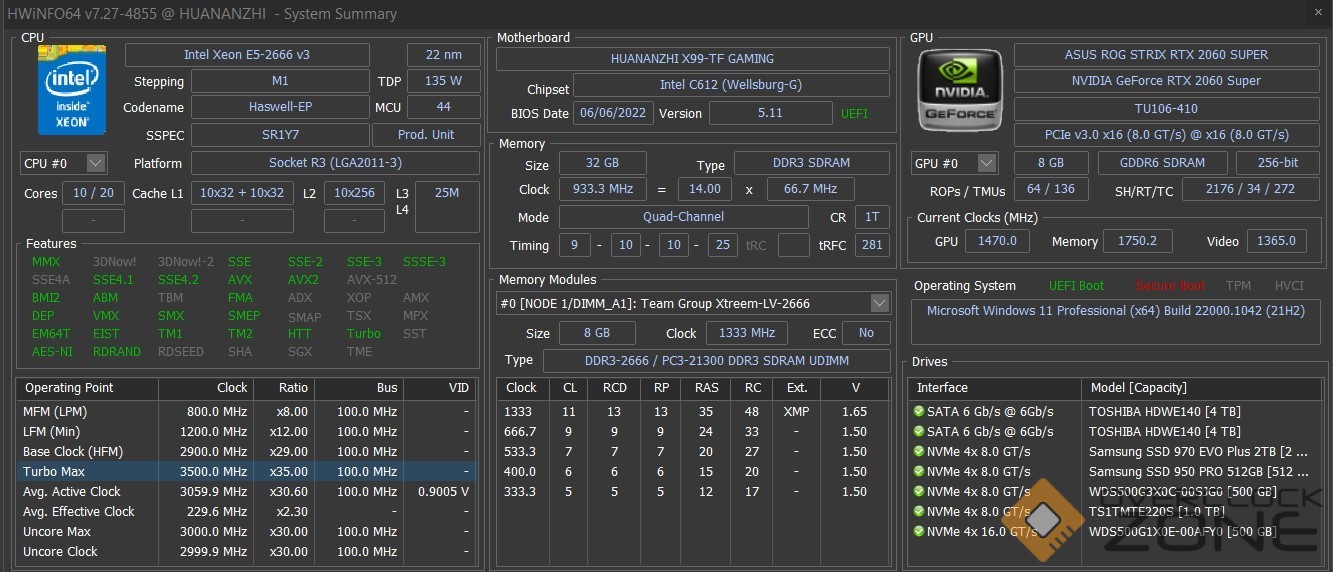Click the Windows 11 Professional OS text box
This screenshot has width=1333, height=572.
pyautogui.click(x=1114, y=311)
